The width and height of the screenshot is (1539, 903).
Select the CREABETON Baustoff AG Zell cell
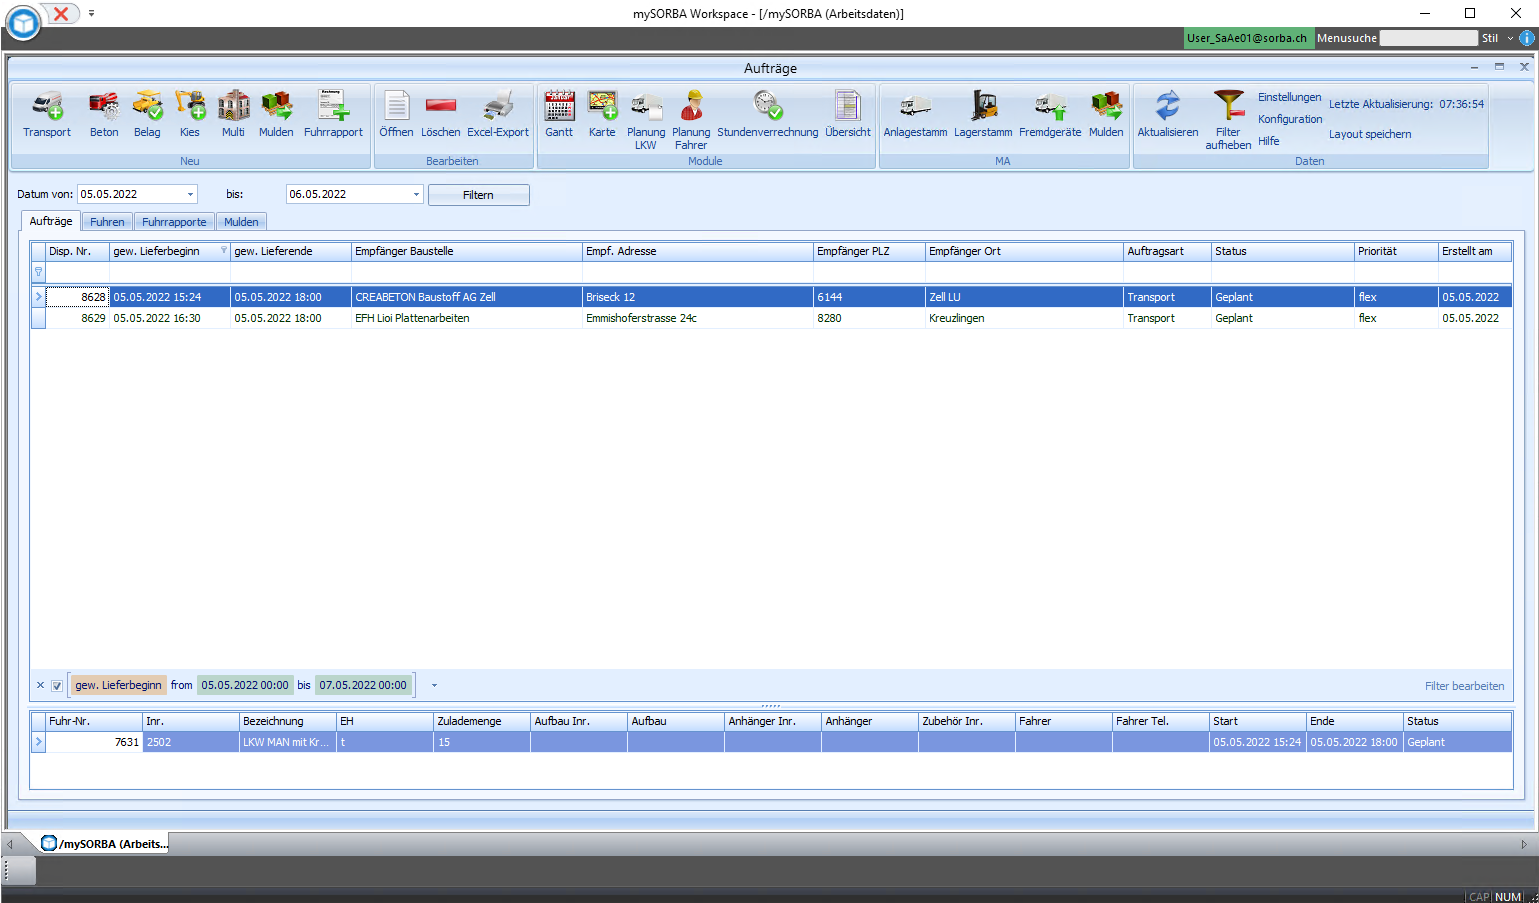pos(466,297)
